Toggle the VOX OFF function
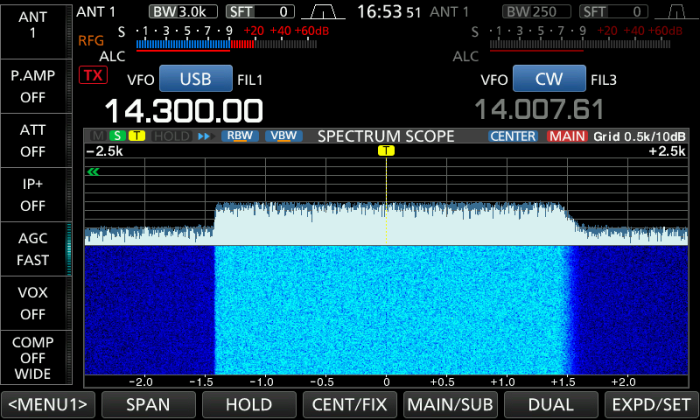Image resolution: width=700 pixels, height=420 pixels. tap(36, 304)
